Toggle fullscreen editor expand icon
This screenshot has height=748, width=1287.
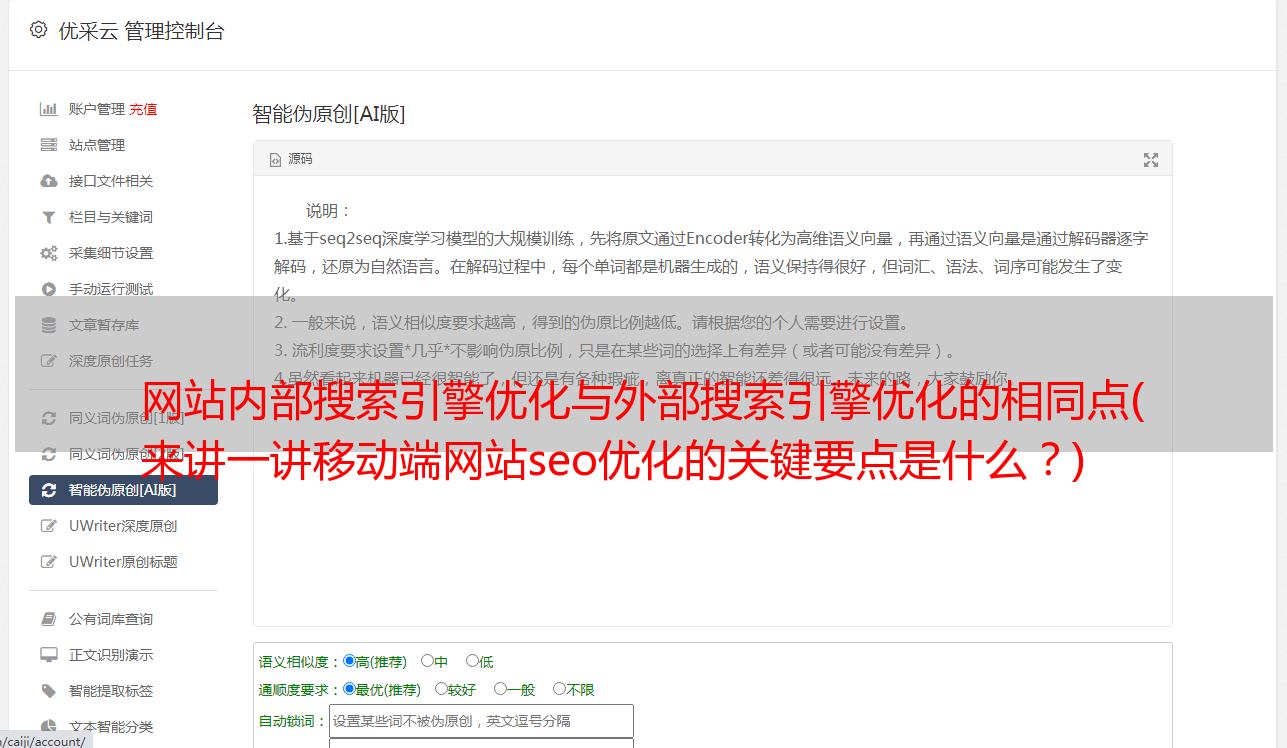point(1151,160)
